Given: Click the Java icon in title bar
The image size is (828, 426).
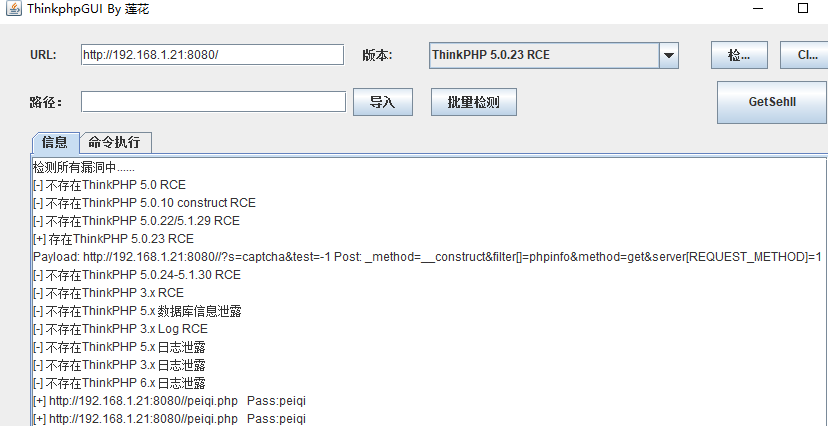Looking at the screenshot, I should [x=13, y=9].
